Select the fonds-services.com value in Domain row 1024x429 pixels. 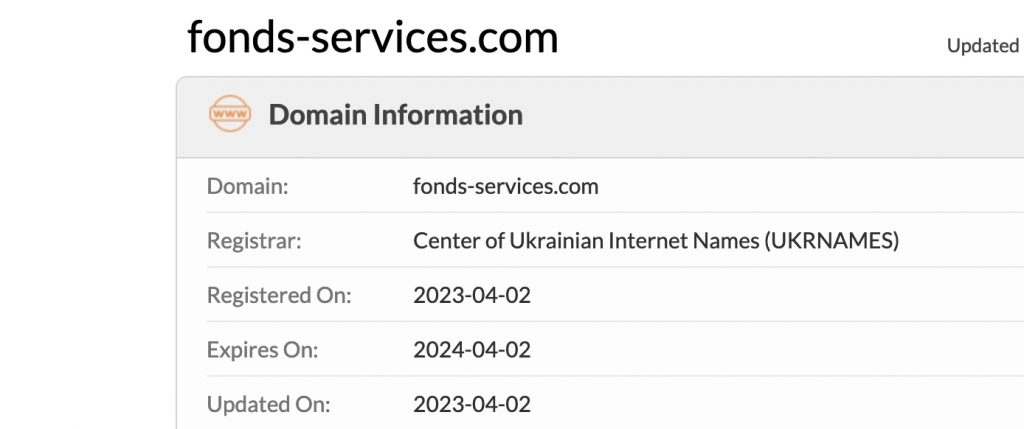[x=505, y=186]
